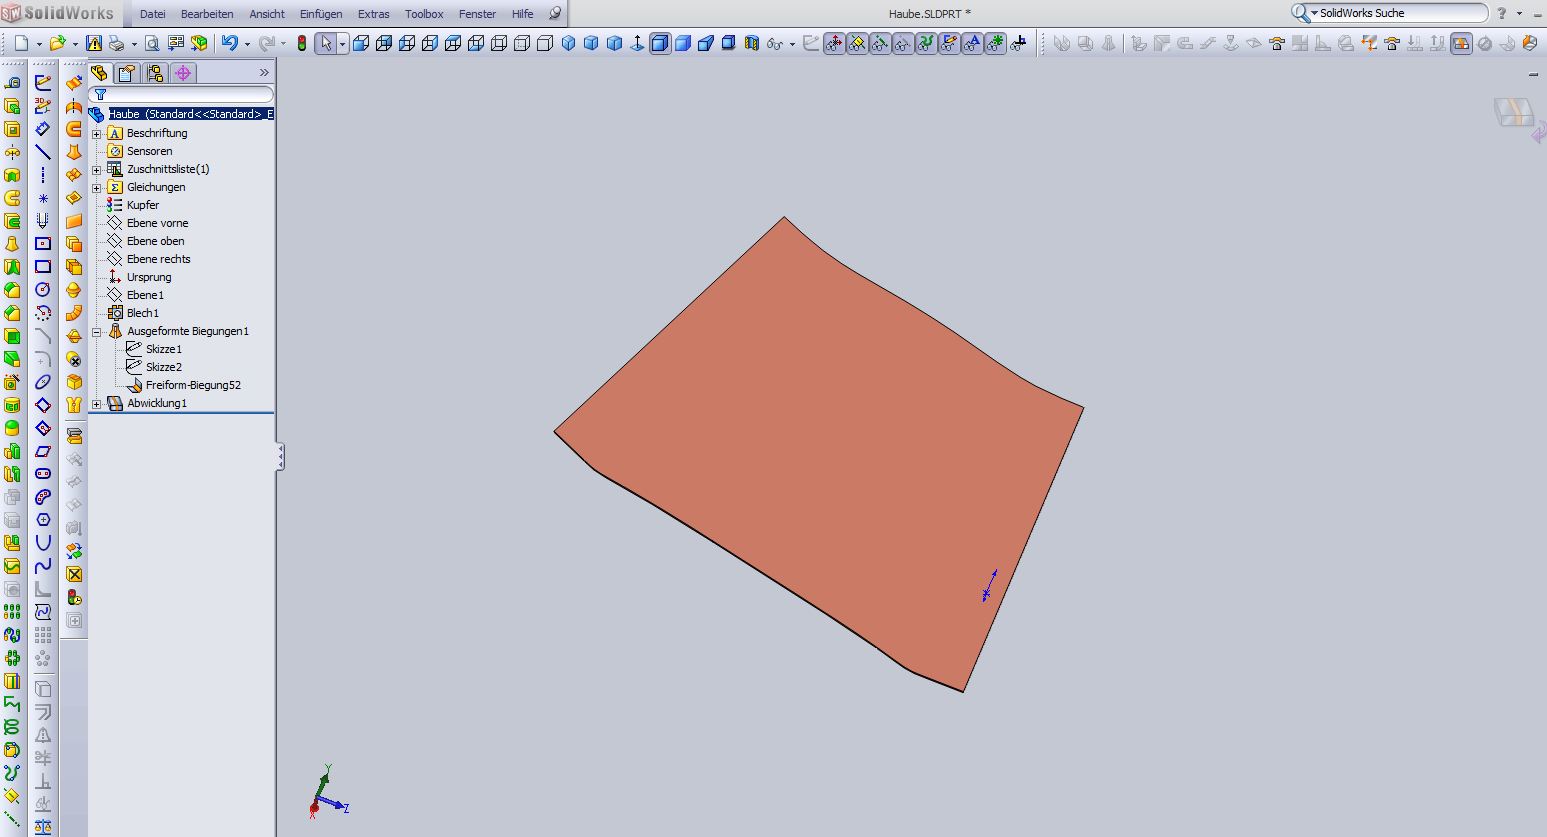Open the SolidWorks Suche dropdown arrow
Viewport: 1547px width, 837px height.
(1314, 14)
